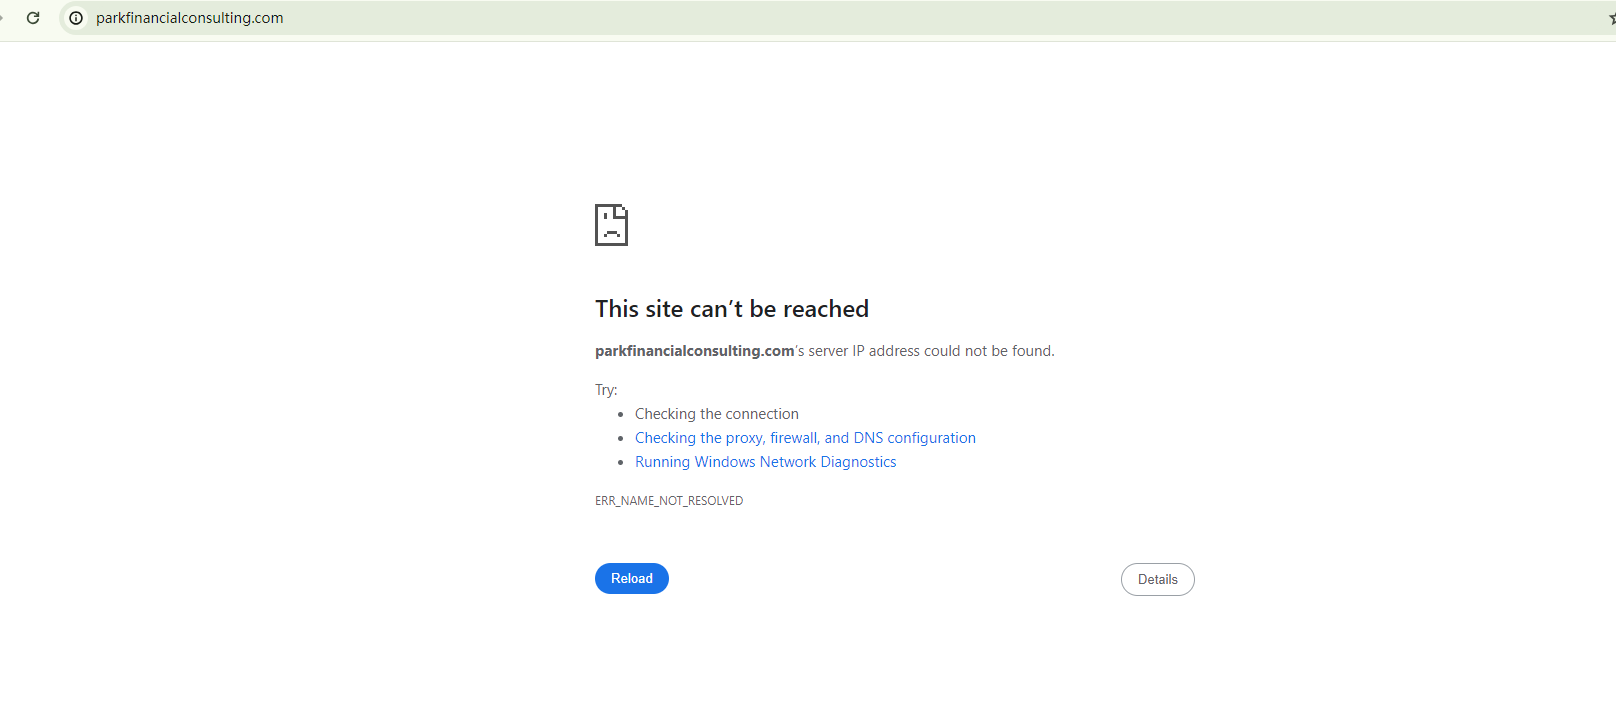Screen dimensions: 1616x708
Task: Click the bold parkfinancialconsulting.com domain in error message
Action: (x=694, y=351)
